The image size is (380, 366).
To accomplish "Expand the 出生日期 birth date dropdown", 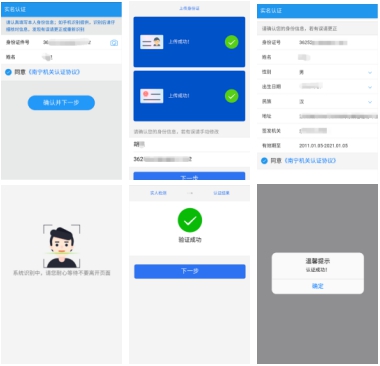I will pyautogui.click(x=370, y=87).
